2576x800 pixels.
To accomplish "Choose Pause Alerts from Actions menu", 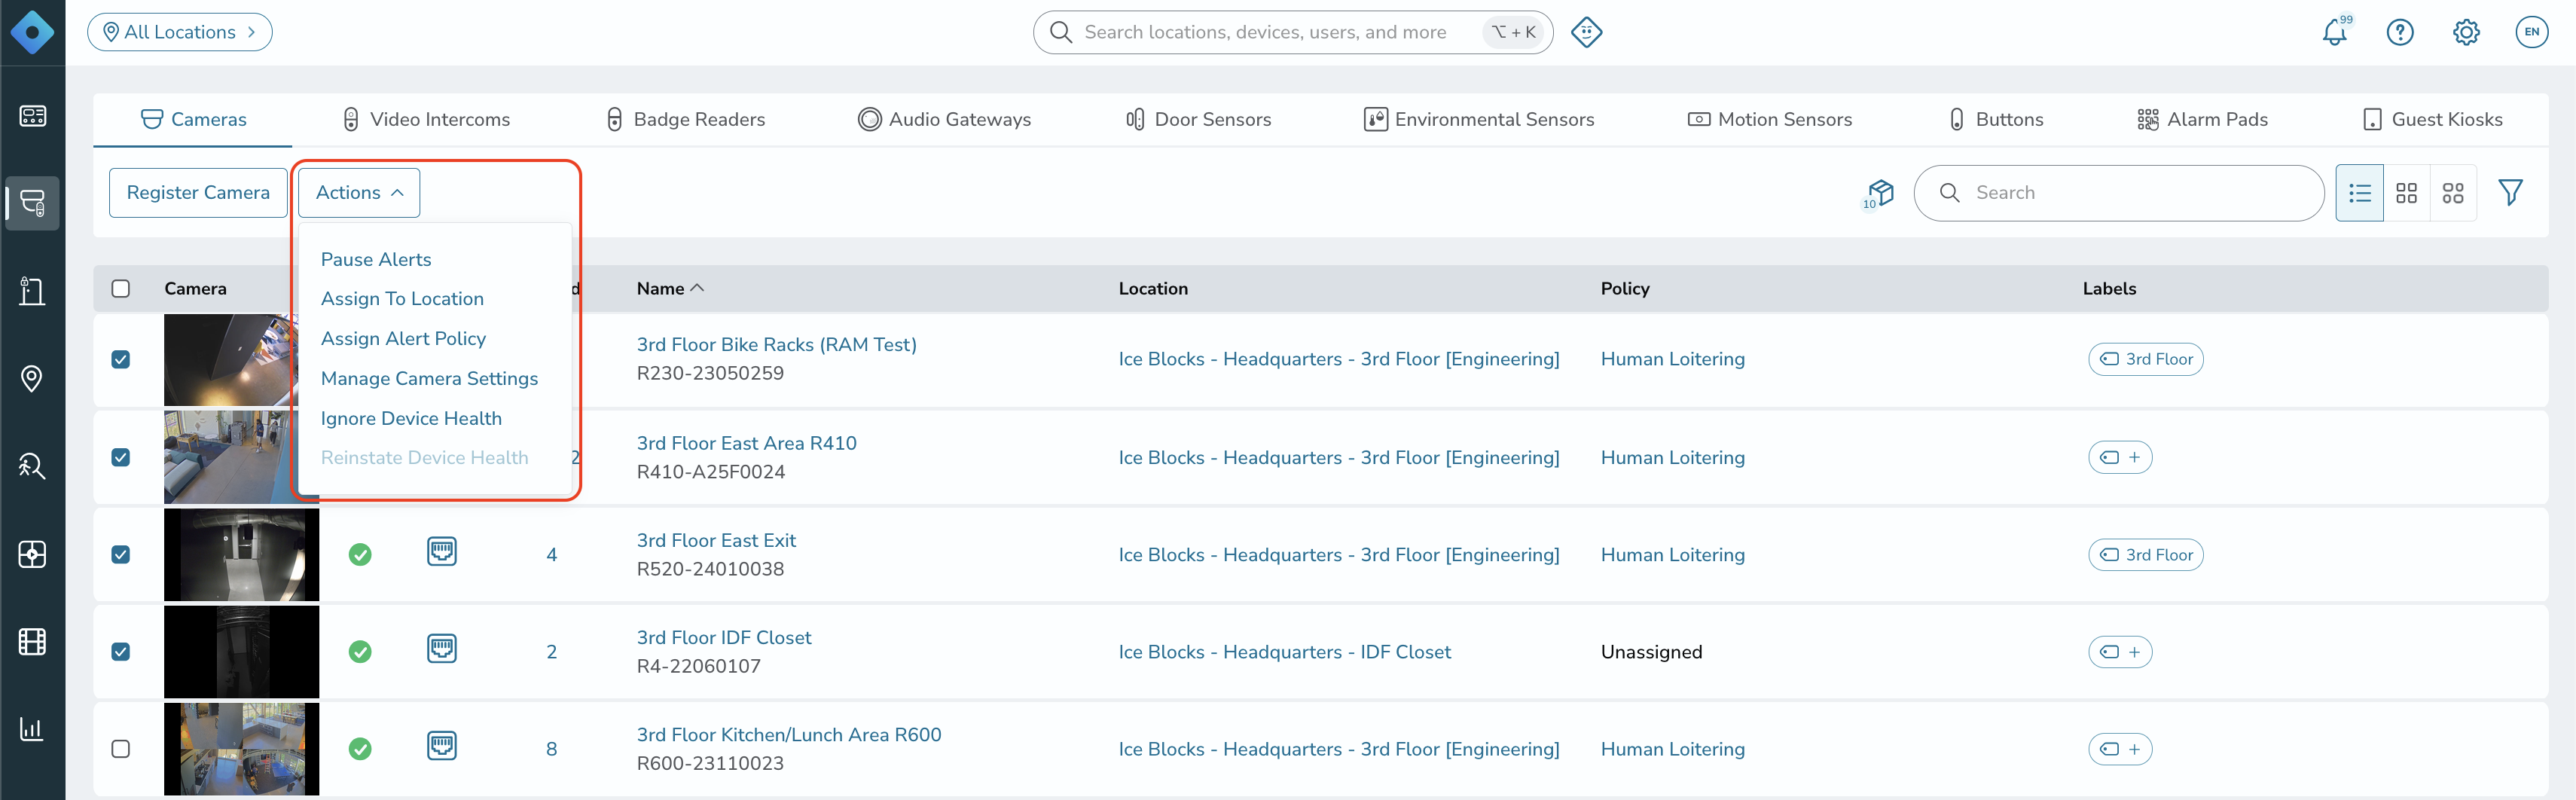I will tap(376, 259).
